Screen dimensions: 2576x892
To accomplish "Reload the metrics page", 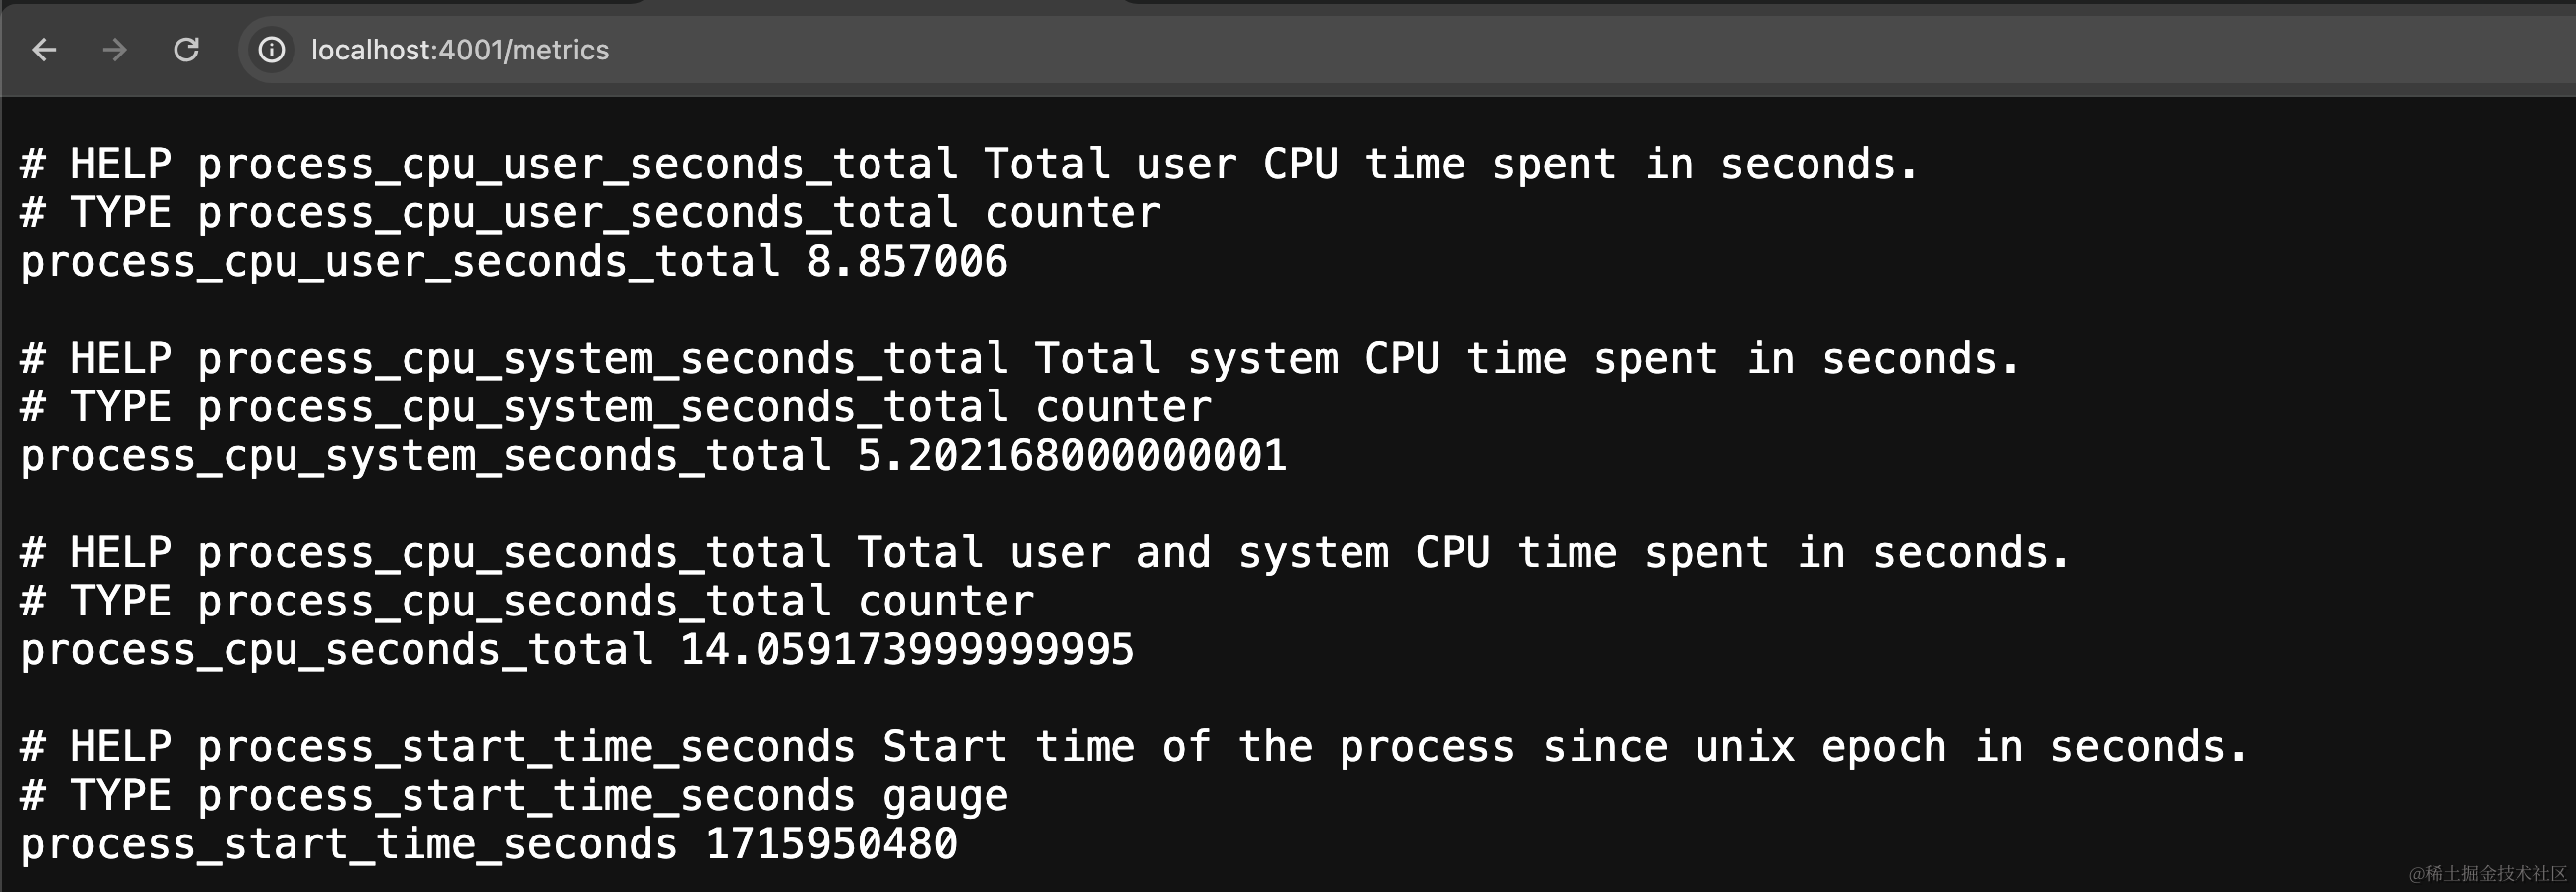I will (187, 49).
